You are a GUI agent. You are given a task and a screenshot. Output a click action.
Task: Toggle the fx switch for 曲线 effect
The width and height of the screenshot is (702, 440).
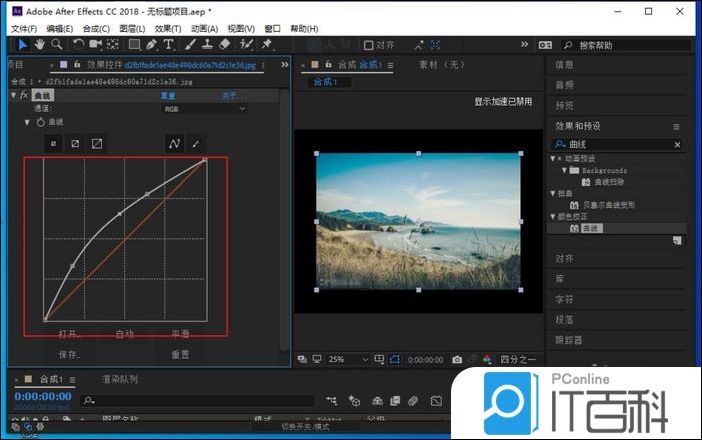click(x=23, y=96)
